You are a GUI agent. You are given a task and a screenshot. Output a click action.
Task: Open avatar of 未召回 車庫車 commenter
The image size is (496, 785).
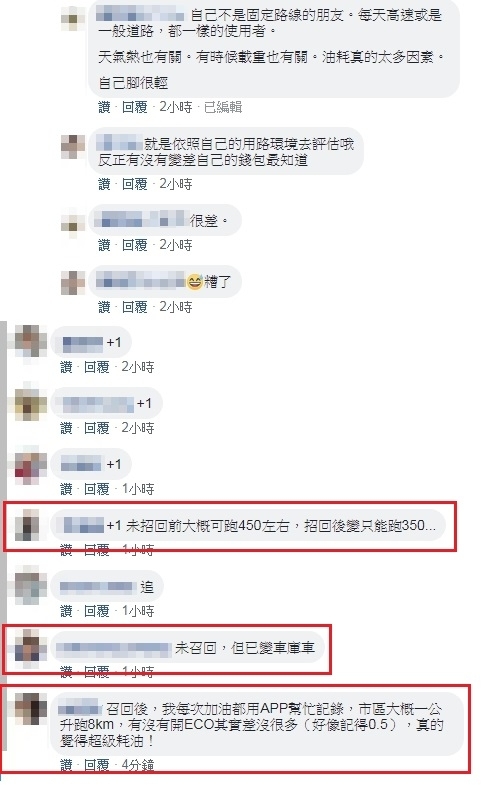[x=30, y=647]
